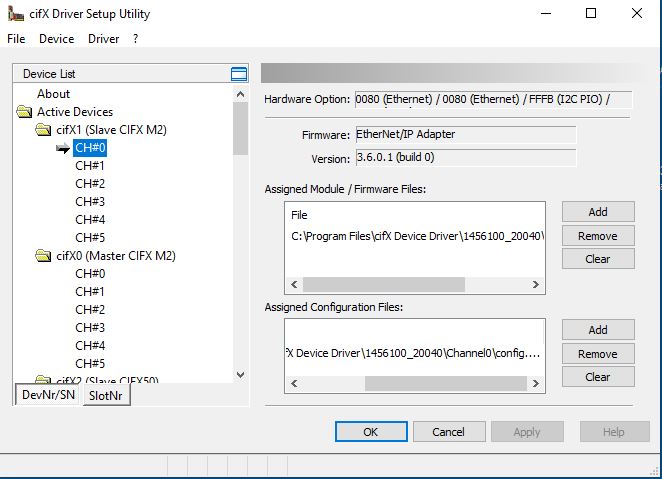
Task: Click the Apply button
Action: click(527, 432)
